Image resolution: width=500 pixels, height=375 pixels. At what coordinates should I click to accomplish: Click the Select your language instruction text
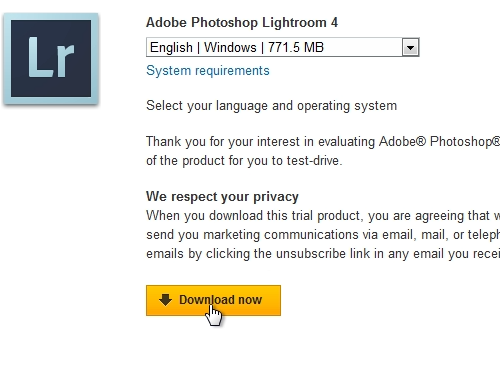pos(271,106)
